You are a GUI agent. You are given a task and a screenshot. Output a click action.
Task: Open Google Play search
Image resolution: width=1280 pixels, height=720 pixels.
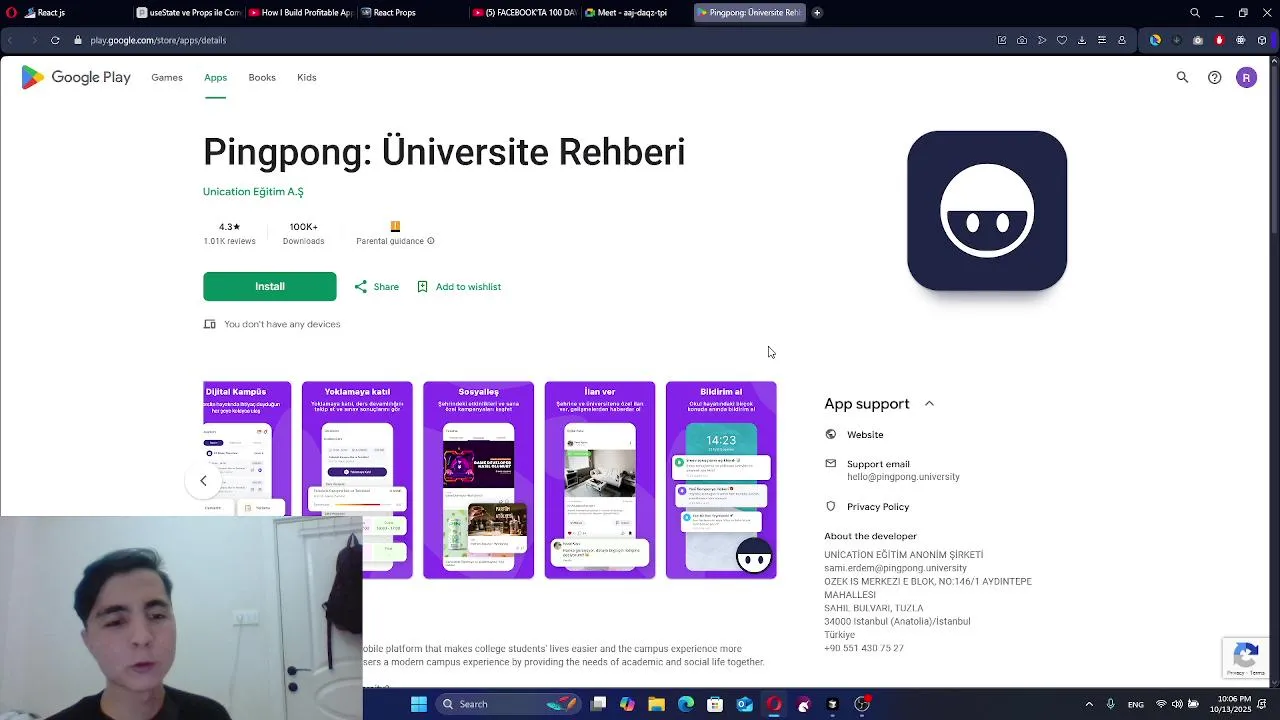coord(1182,77)
